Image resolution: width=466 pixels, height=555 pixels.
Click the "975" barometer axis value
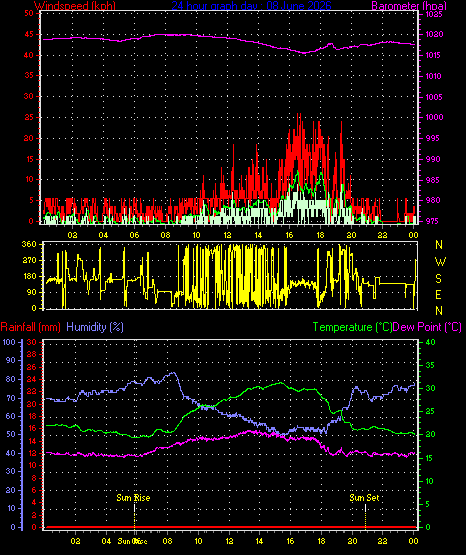pyautogui.click(x=432, y=221)
